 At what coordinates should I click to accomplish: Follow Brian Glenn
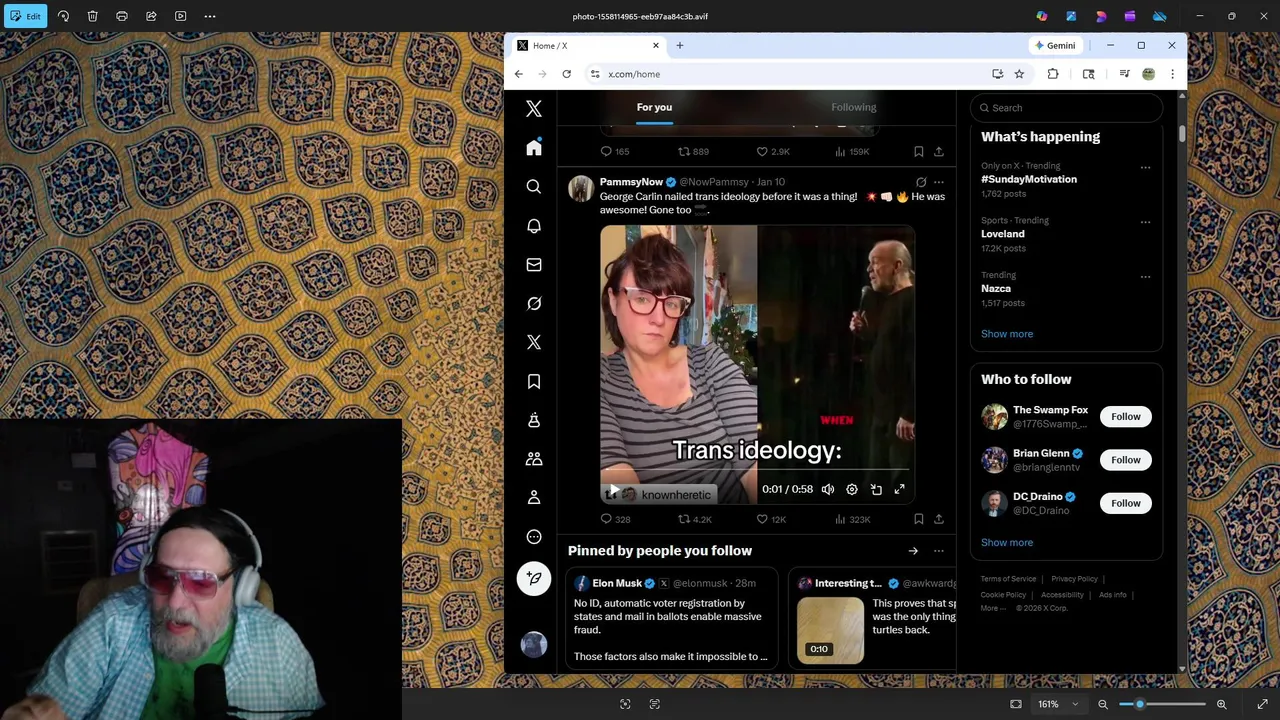(x=1125, y=460)
